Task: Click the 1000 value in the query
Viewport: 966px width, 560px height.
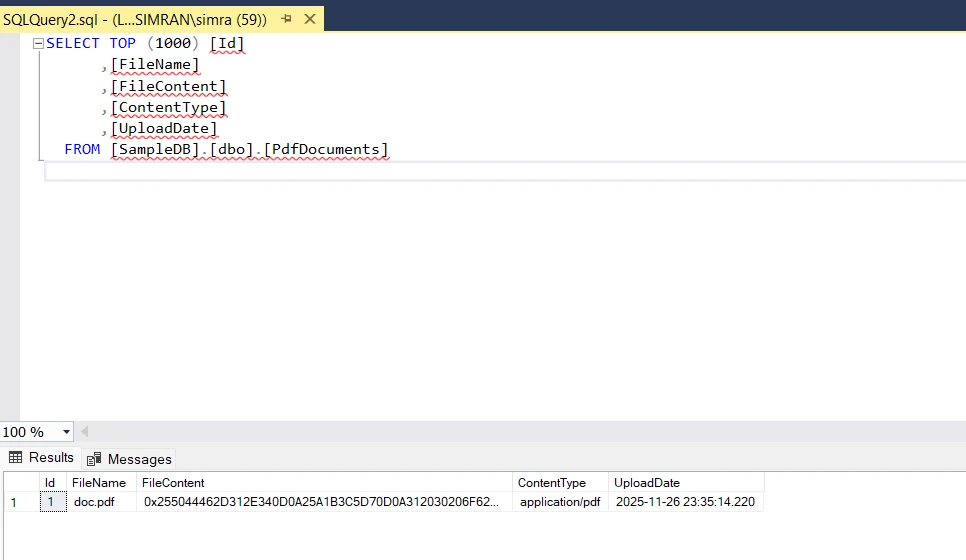Action: pos(172,43)
